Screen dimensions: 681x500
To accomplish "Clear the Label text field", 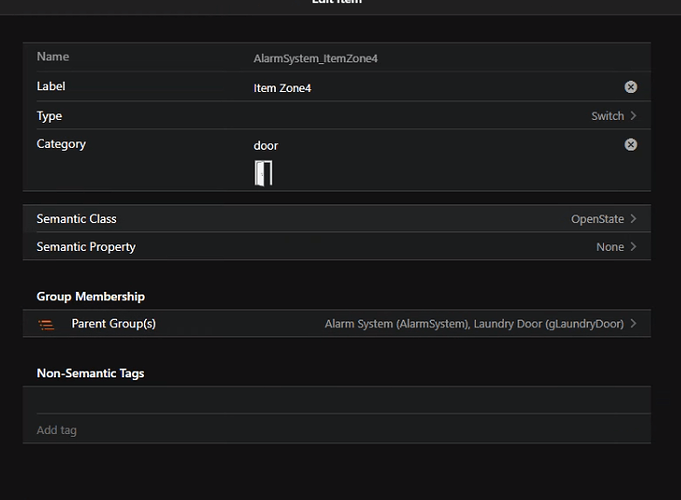I will pos(631,87).
